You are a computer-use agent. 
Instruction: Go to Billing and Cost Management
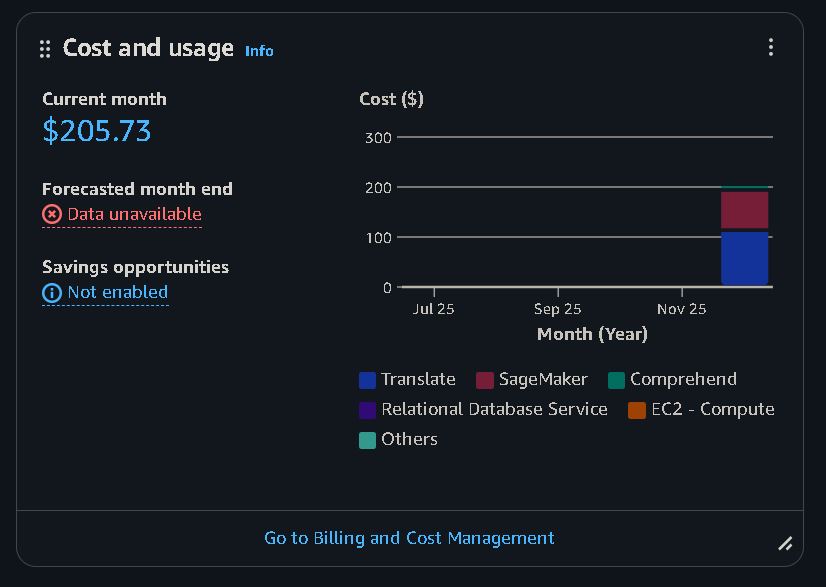coord(409,538)
